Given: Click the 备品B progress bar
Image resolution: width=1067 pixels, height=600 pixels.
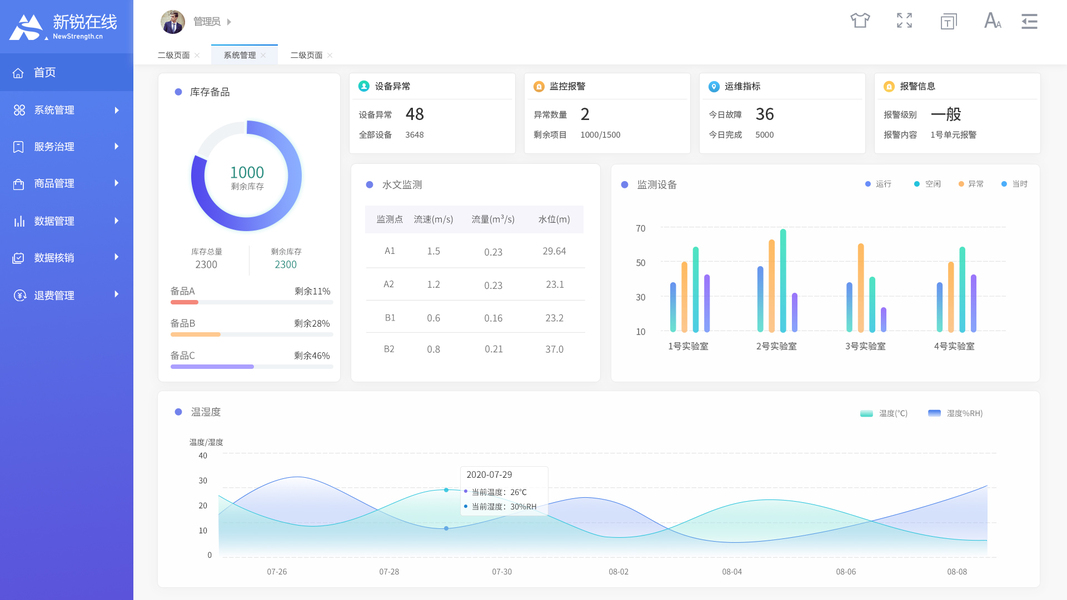Looking at the screenshot, I should [x=252, y=335].
